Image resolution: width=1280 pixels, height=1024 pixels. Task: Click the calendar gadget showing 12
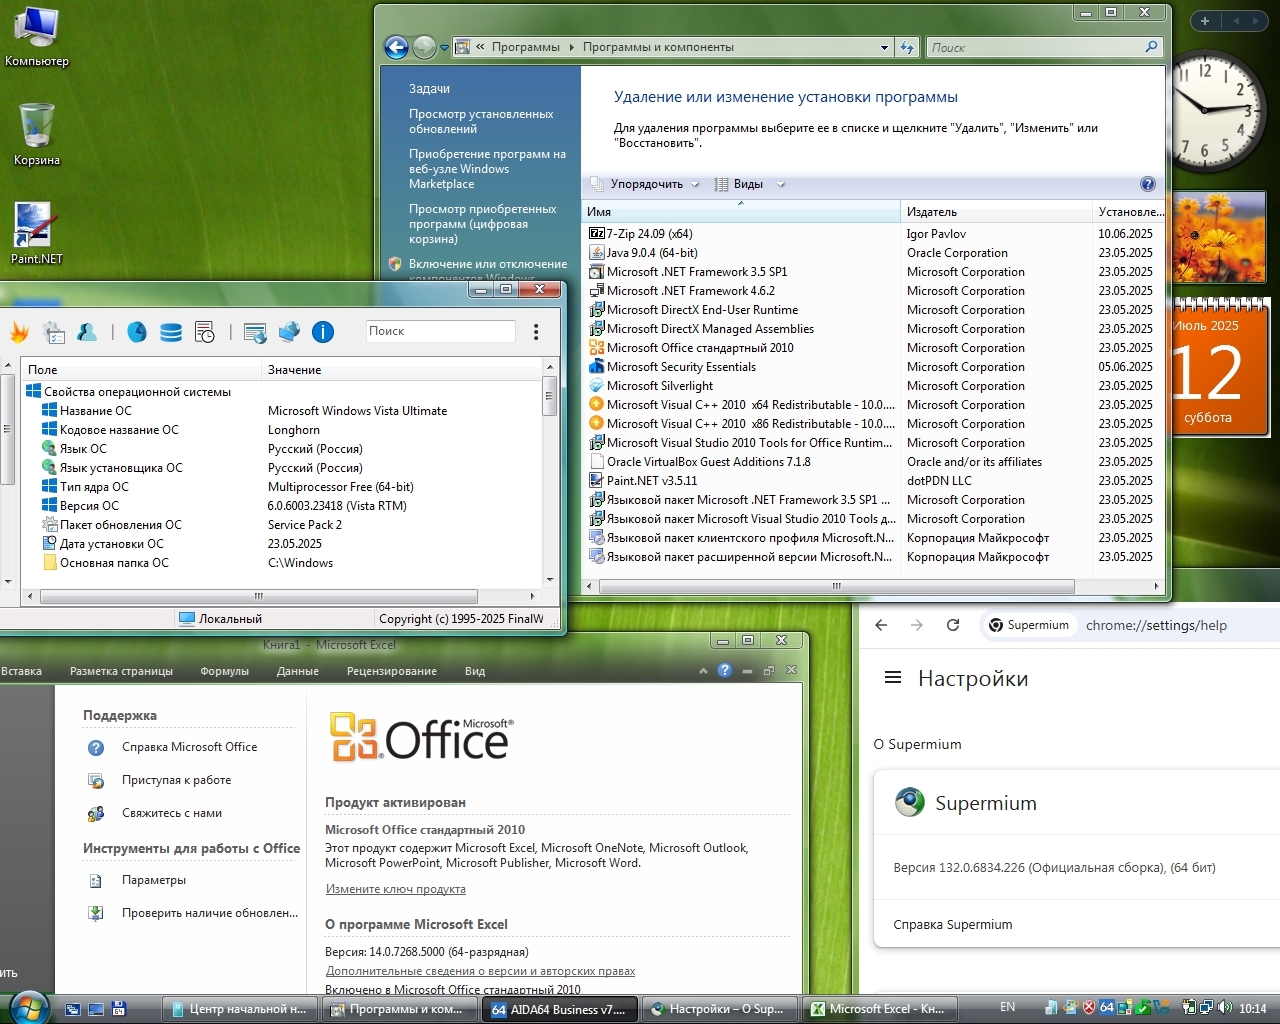[x=1218, y=368]
